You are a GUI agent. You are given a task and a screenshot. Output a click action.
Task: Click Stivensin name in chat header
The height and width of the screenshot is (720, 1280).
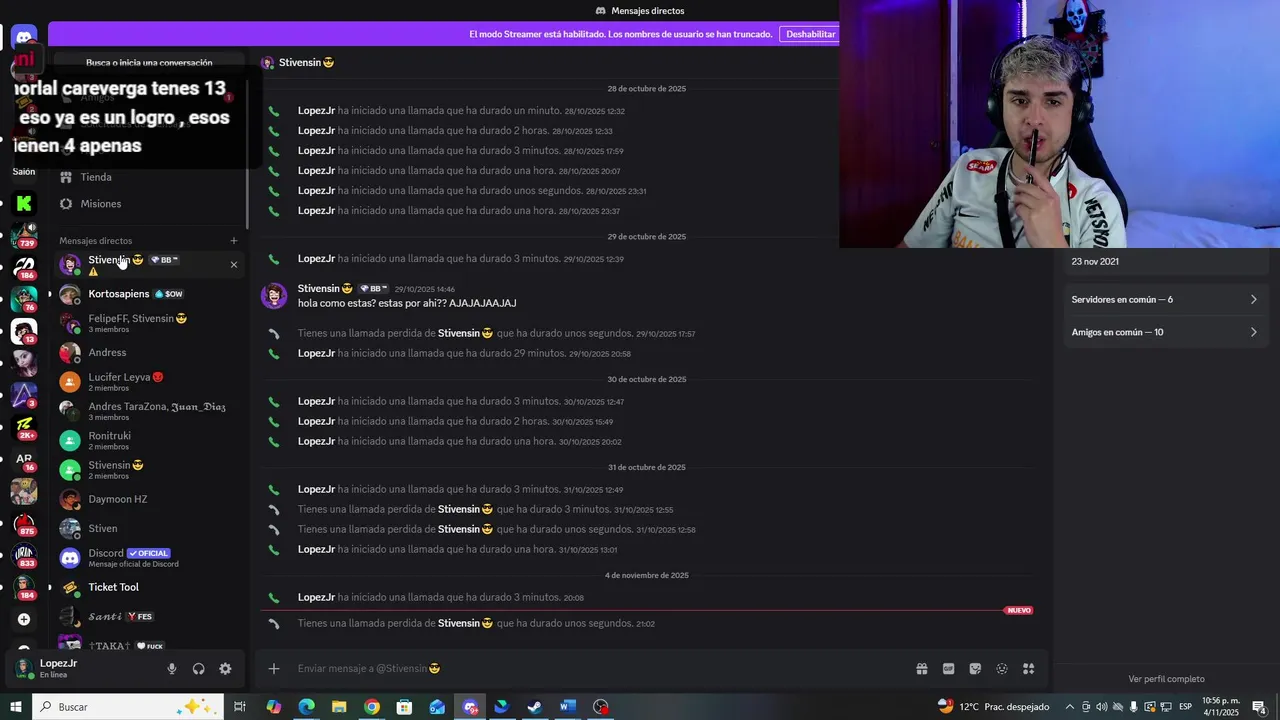[306, 62]
